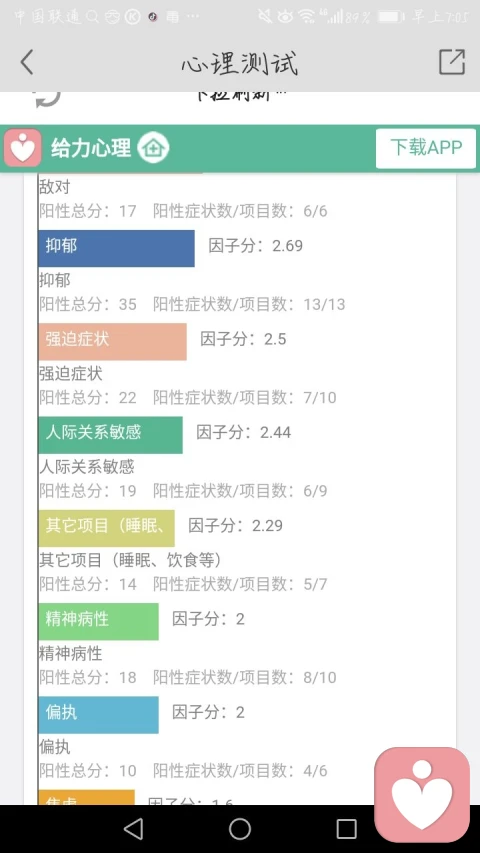Tap the 给力心理 heart logo icon

tap(22, 147)
